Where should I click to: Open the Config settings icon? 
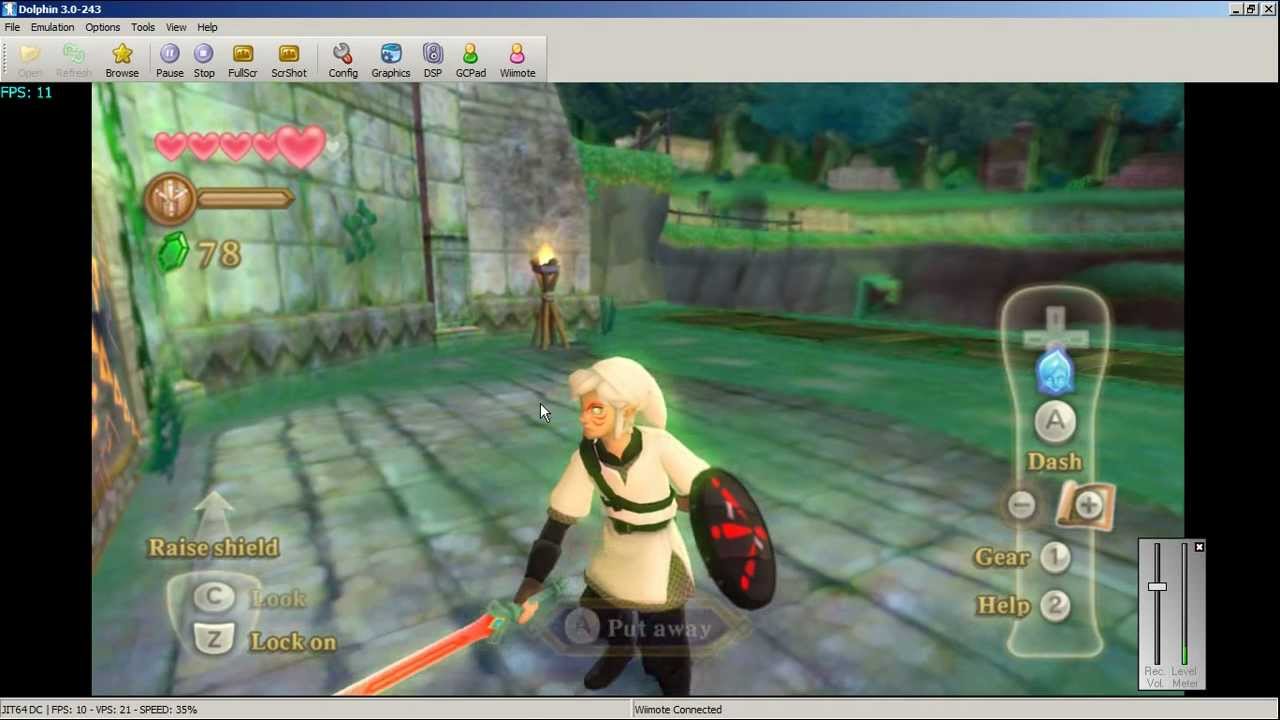coord(343,60)
